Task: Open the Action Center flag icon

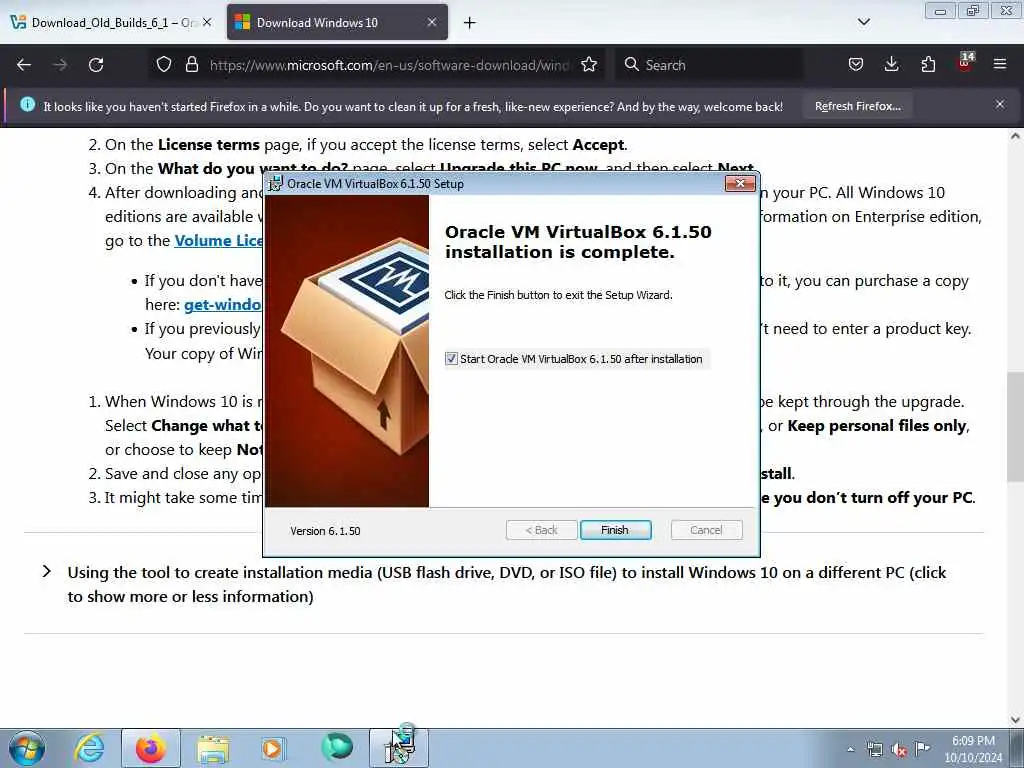Action: tap(922, 749)
